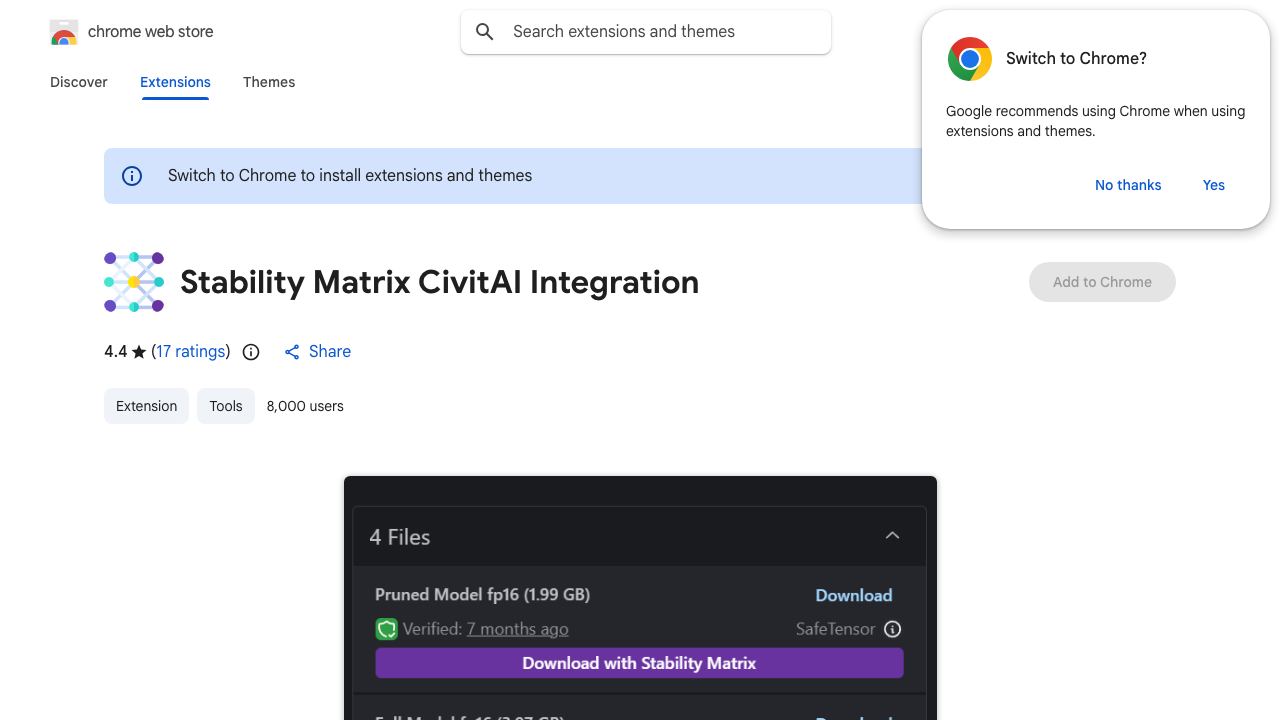Click the info icon in blue banner
Image resolution: width=1280 pixels, height=720 pixels.
[132, 176]
